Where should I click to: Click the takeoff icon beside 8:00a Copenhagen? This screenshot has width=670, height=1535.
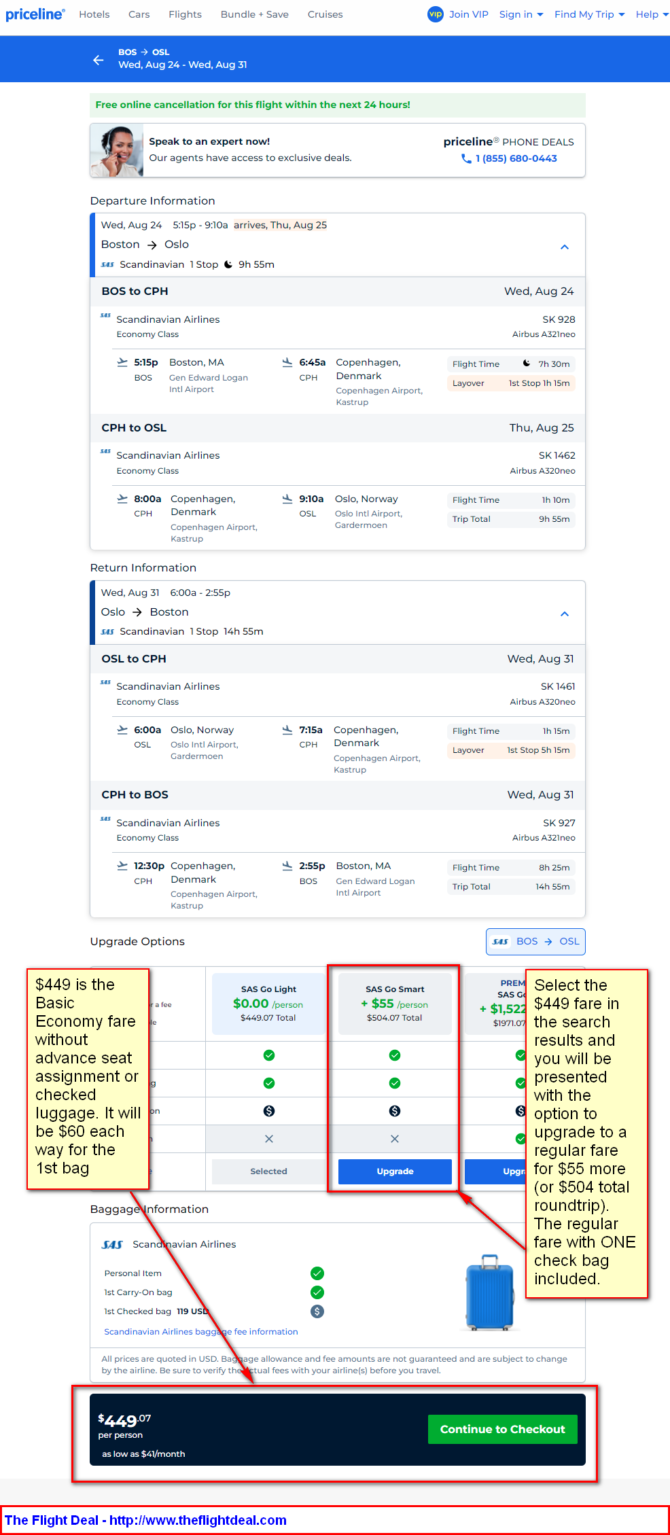123,498
